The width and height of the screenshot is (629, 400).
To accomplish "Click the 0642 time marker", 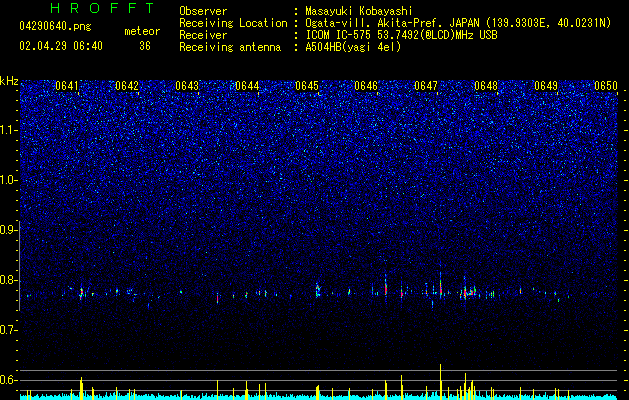I will point(127,86).
